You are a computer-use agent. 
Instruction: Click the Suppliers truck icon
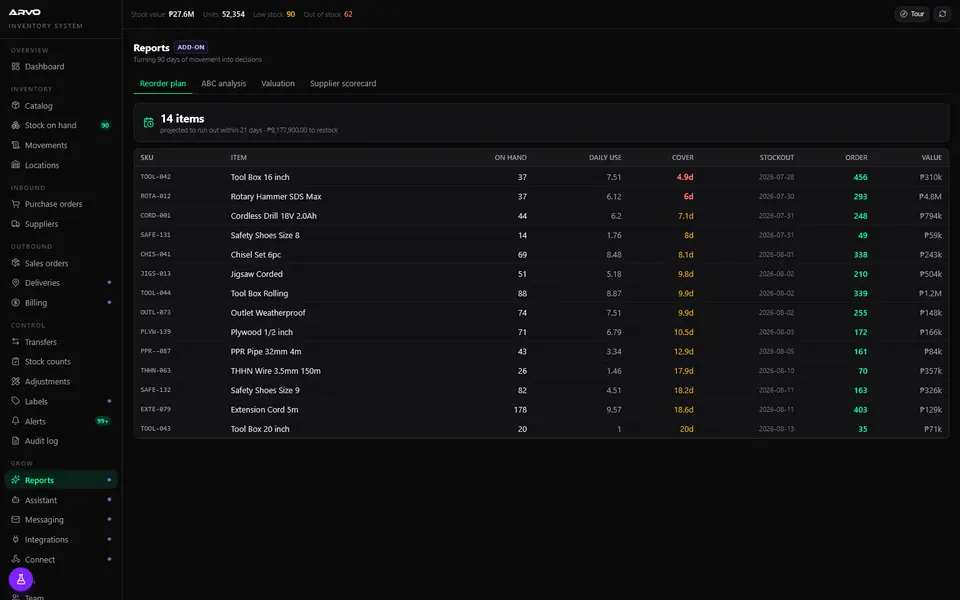15,223
